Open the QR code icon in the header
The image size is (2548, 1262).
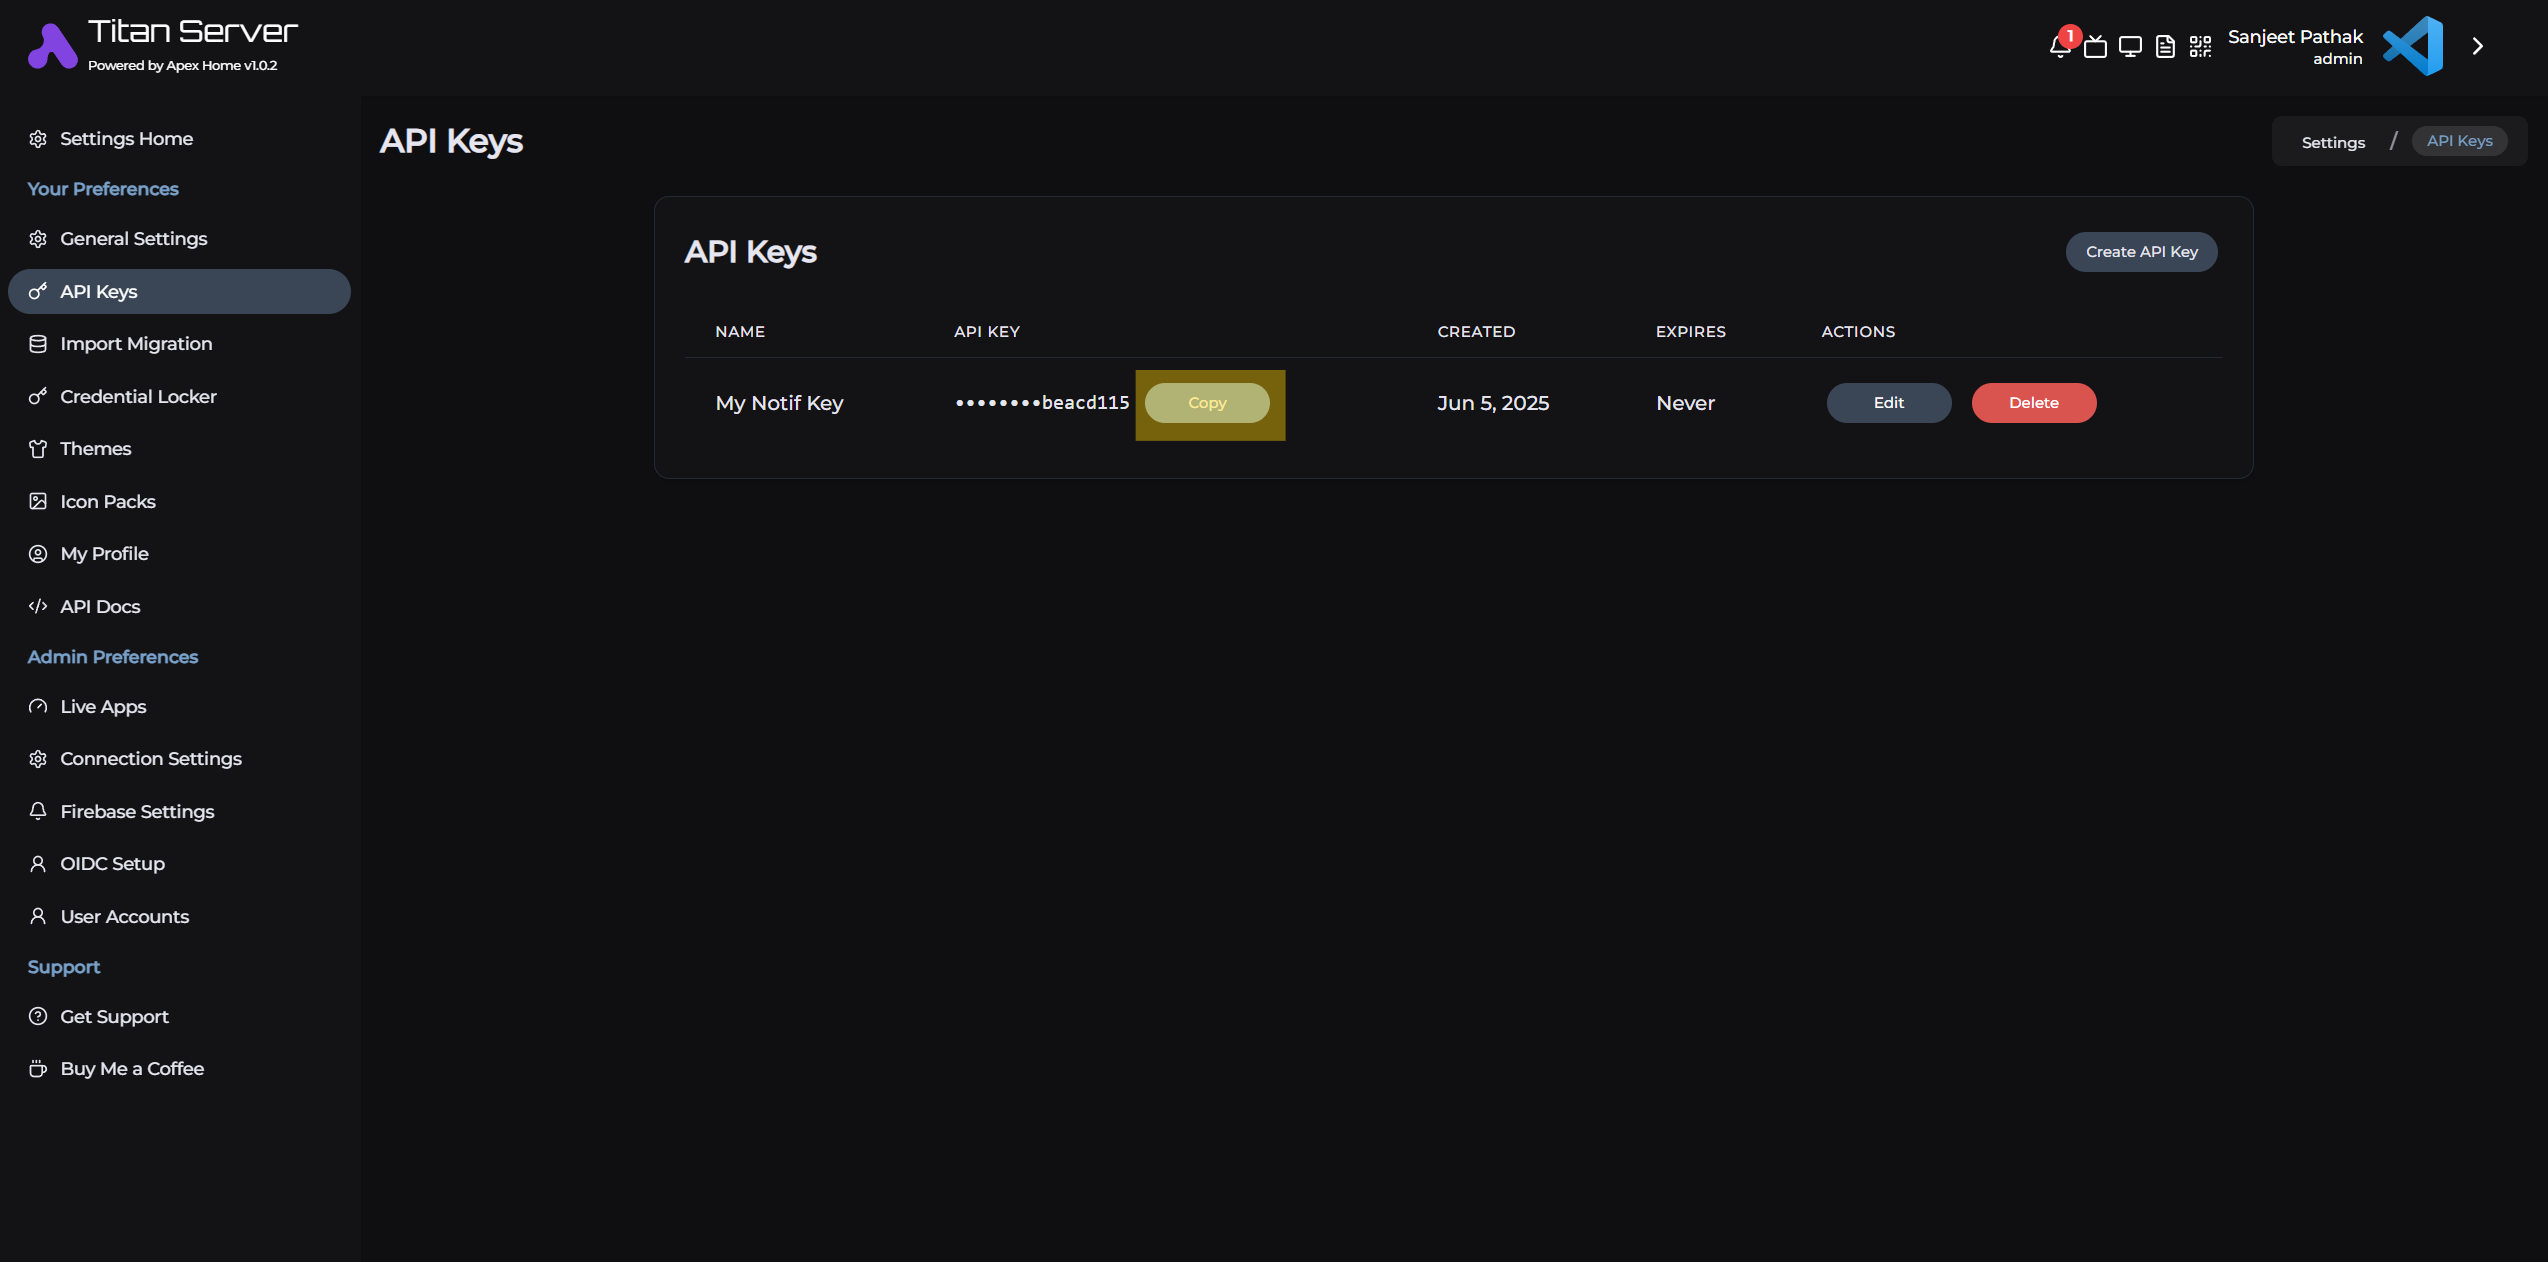coord(2200,46)
